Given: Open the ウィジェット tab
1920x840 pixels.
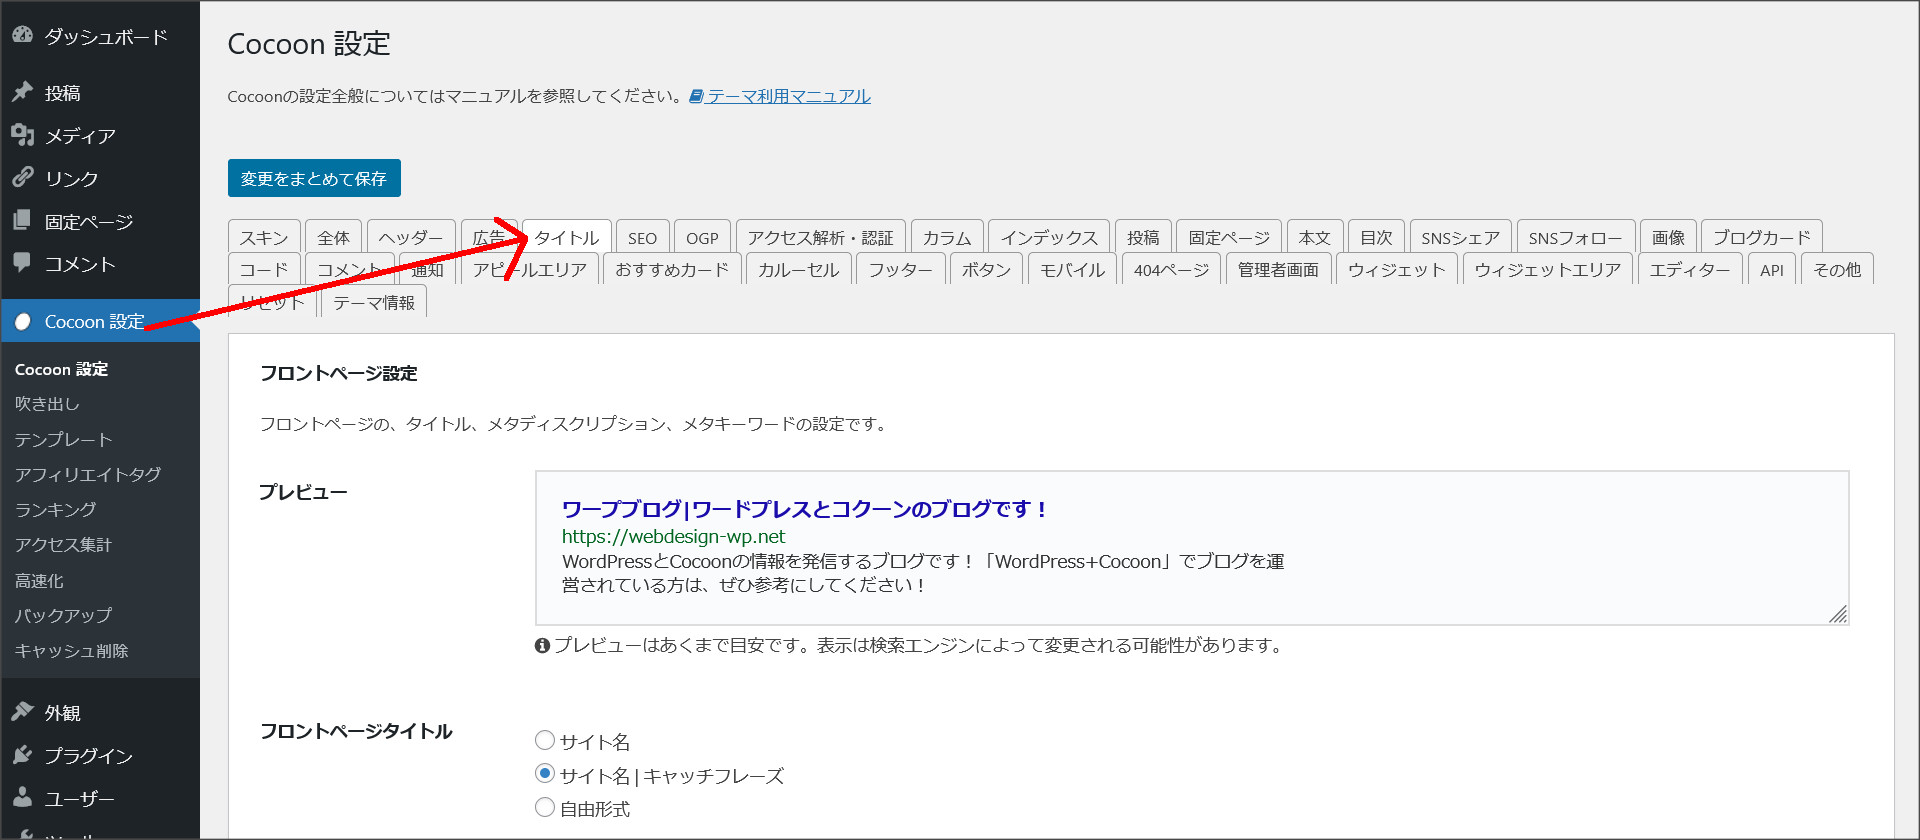Looking at the screenshot, I should click(x=1396, y=269).
